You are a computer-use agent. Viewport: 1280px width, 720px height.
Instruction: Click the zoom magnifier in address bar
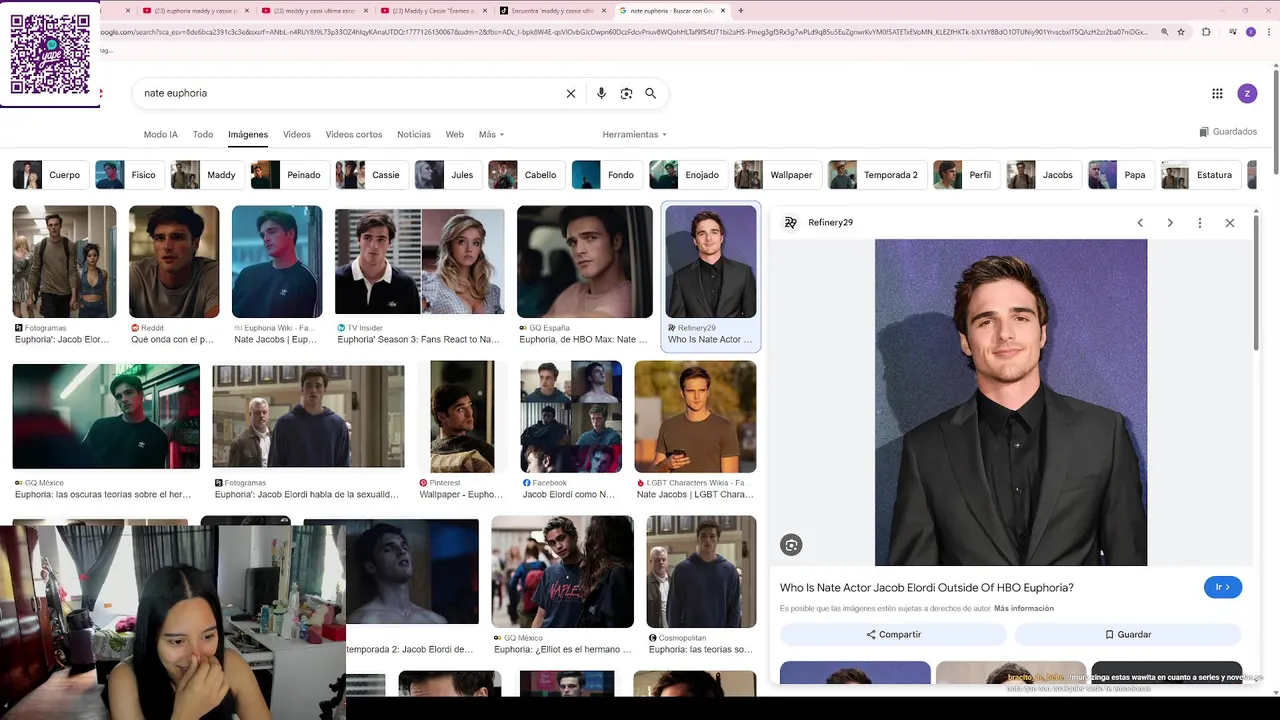point(1164,32)
